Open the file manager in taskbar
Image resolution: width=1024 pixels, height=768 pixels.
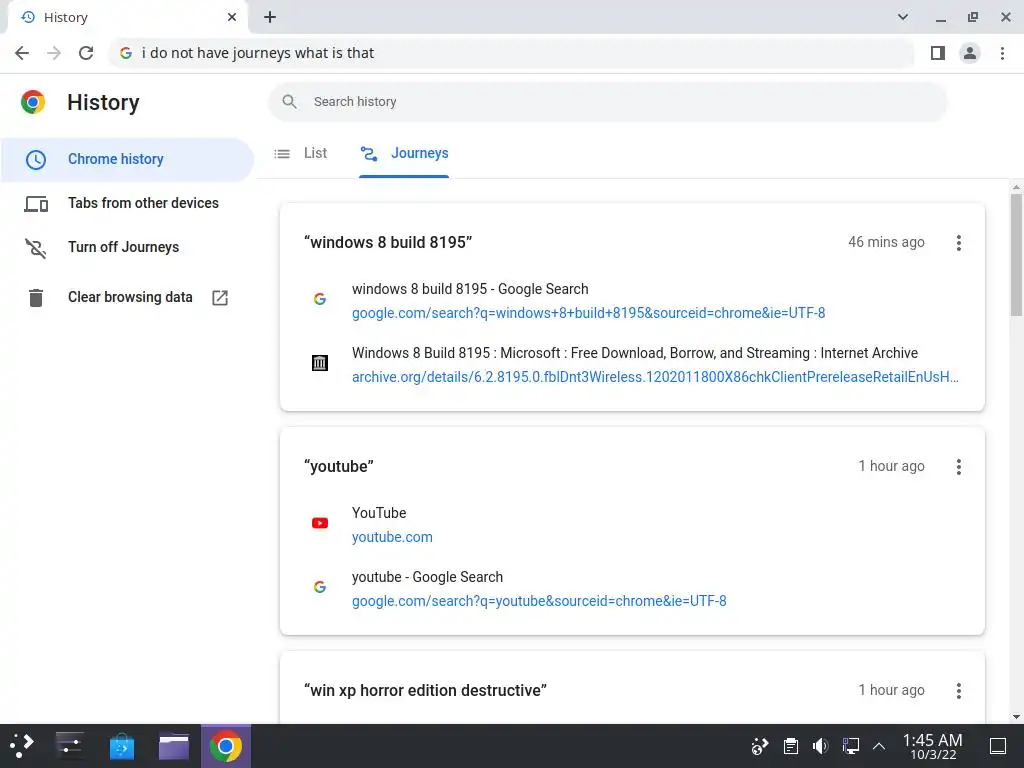point(174,746)
